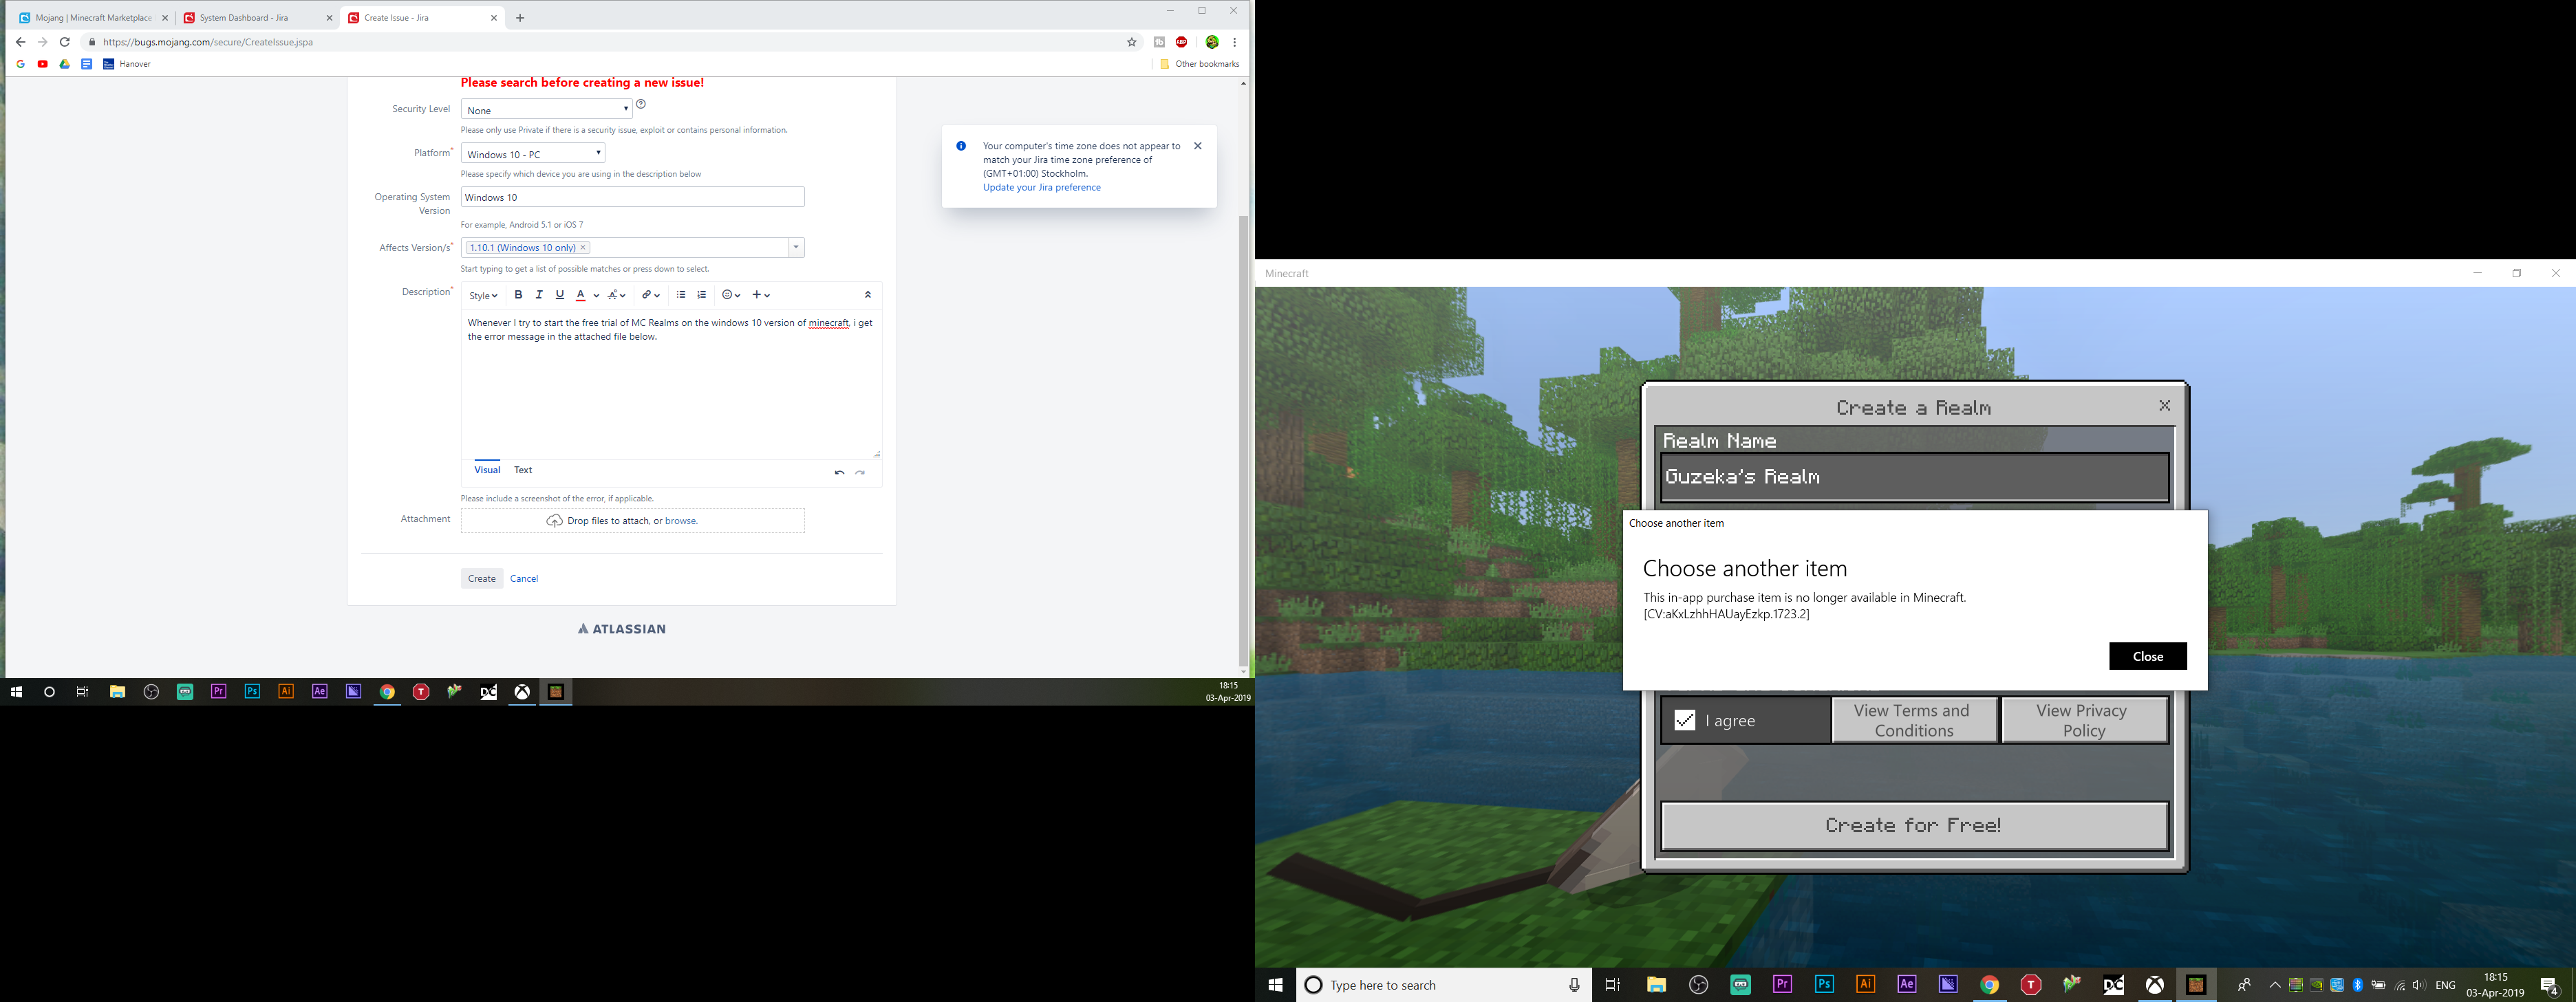This screenshot has width=2576, height=1002.
Task: Switch to the Text editor tab
Action: coord(523,470)
